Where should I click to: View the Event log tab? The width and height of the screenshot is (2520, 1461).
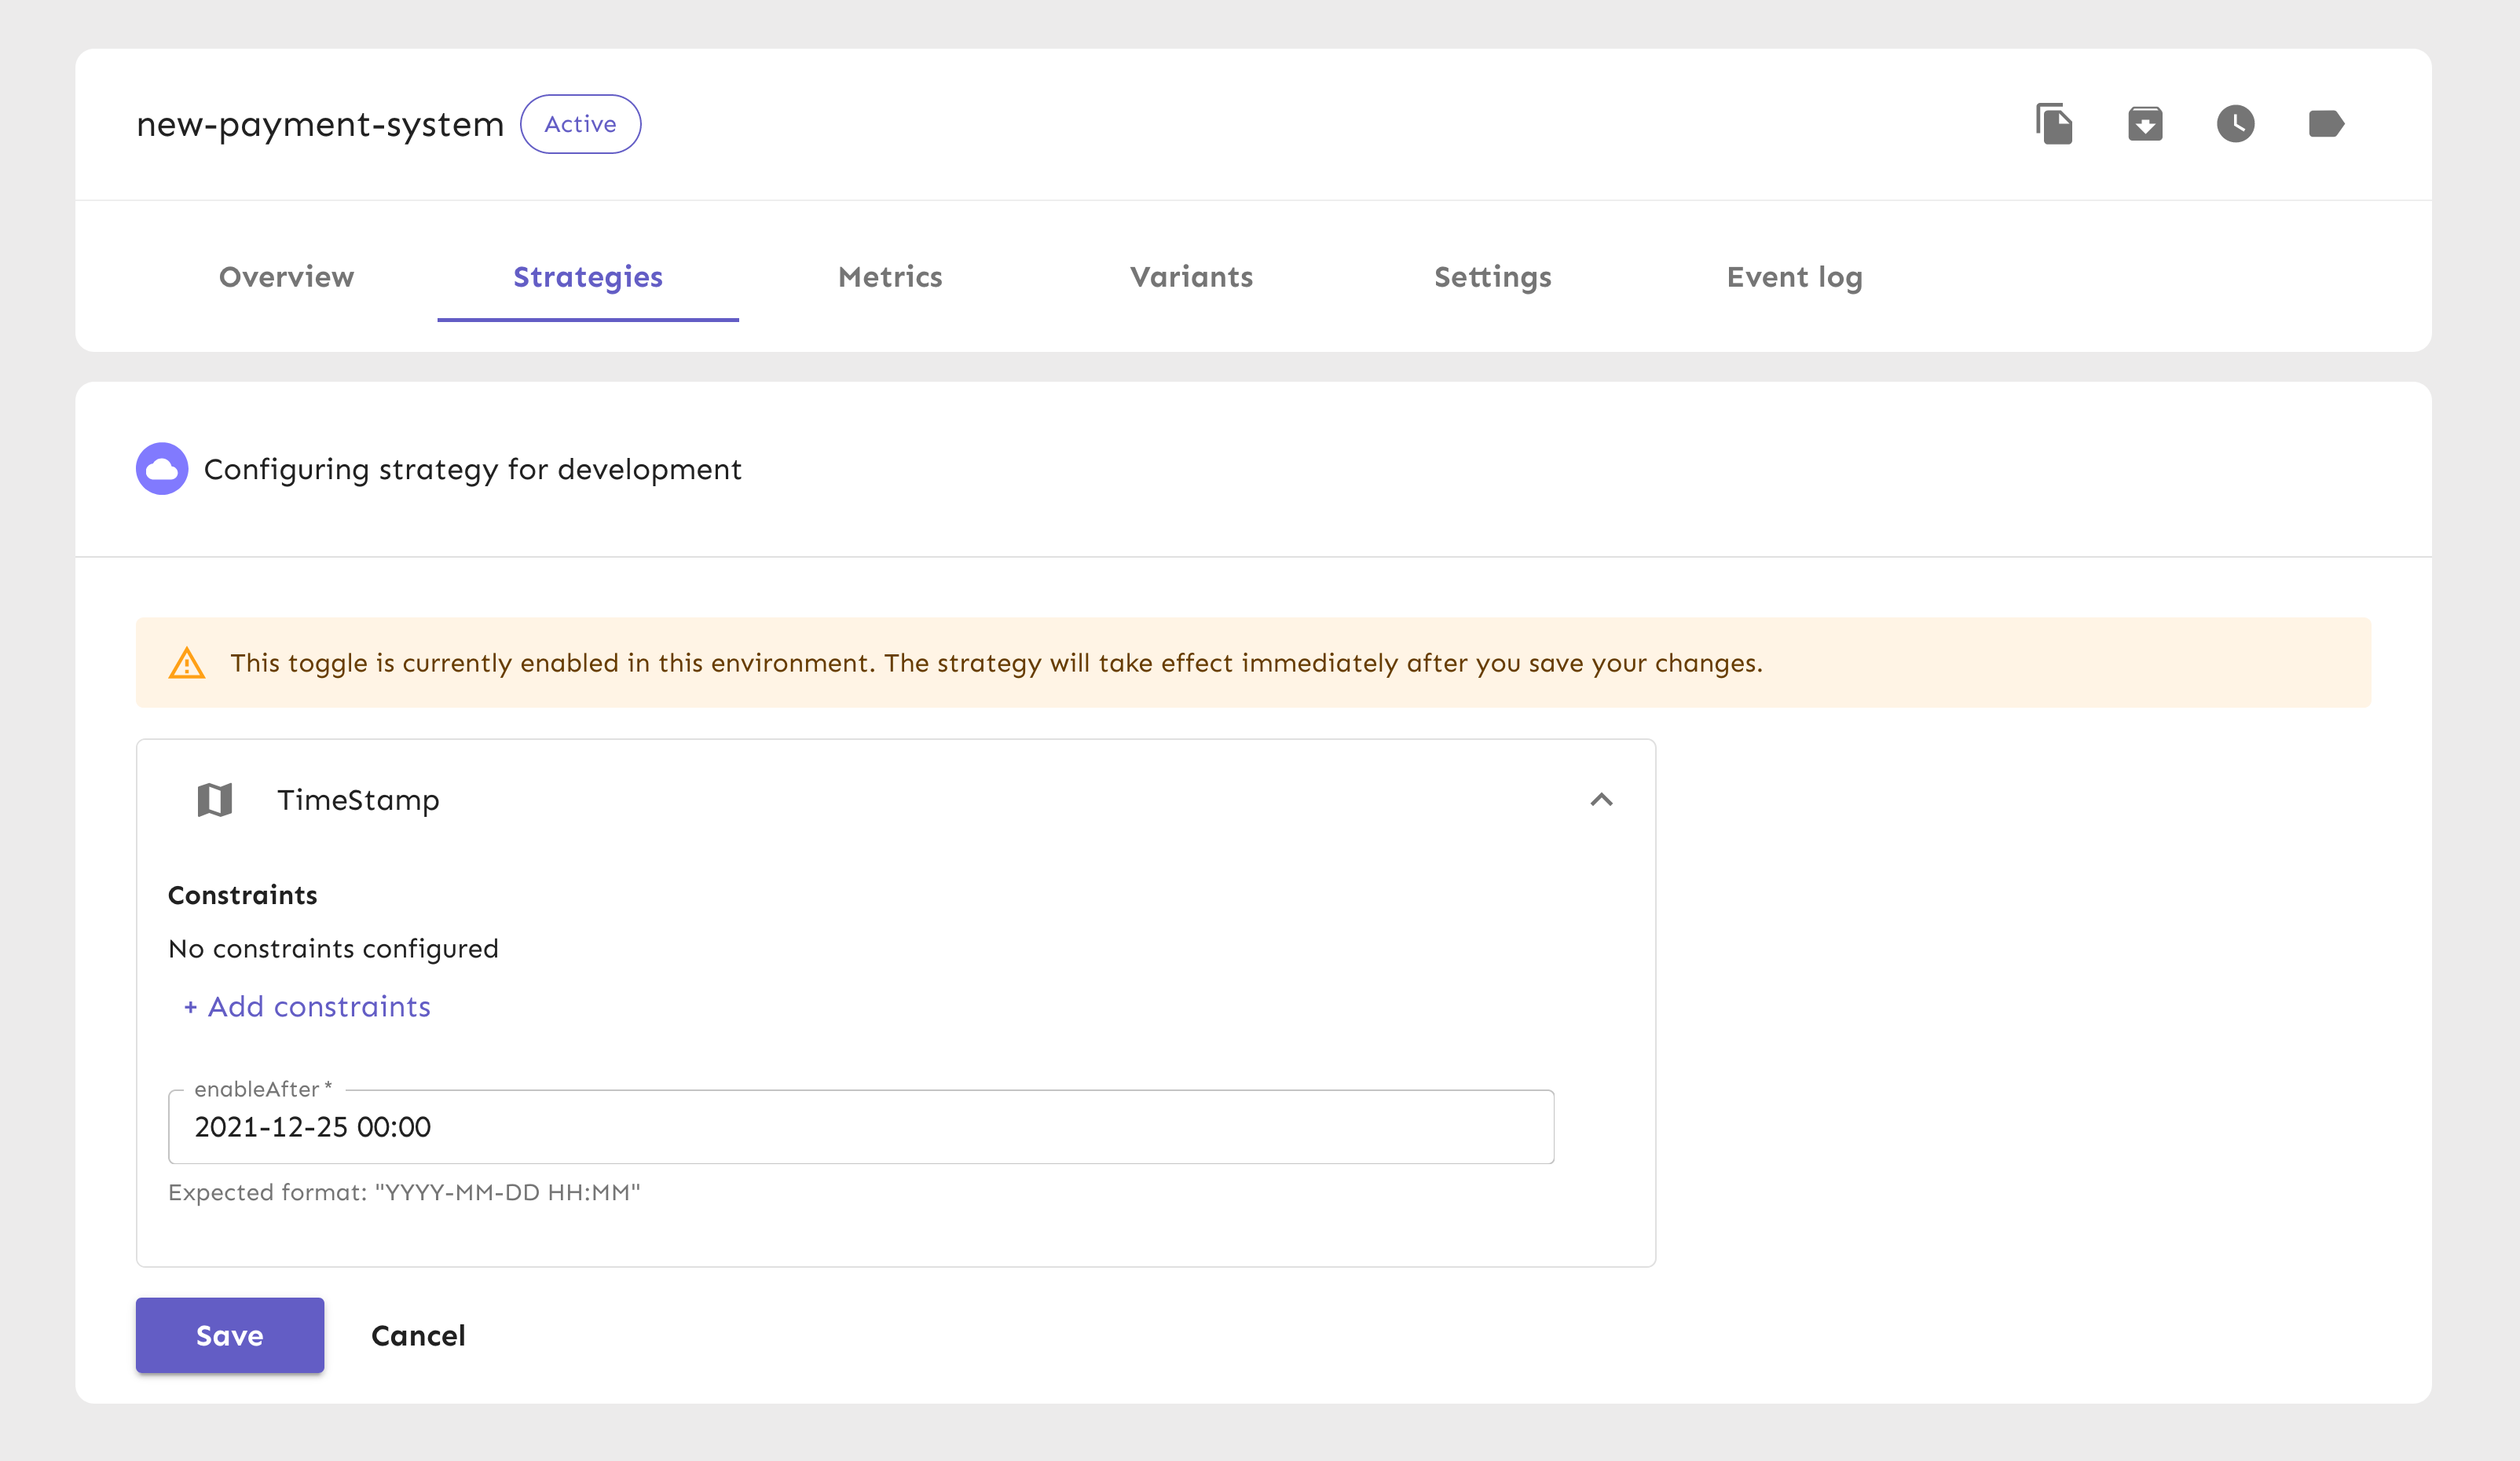pyautogui.click(x=1794, y=277)
